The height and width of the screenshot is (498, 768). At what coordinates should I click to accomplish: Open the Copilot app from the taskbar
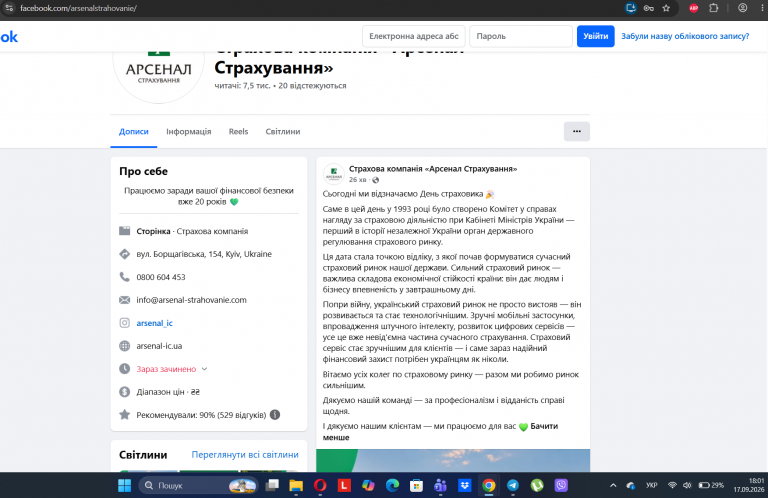(x=368, y=485)
